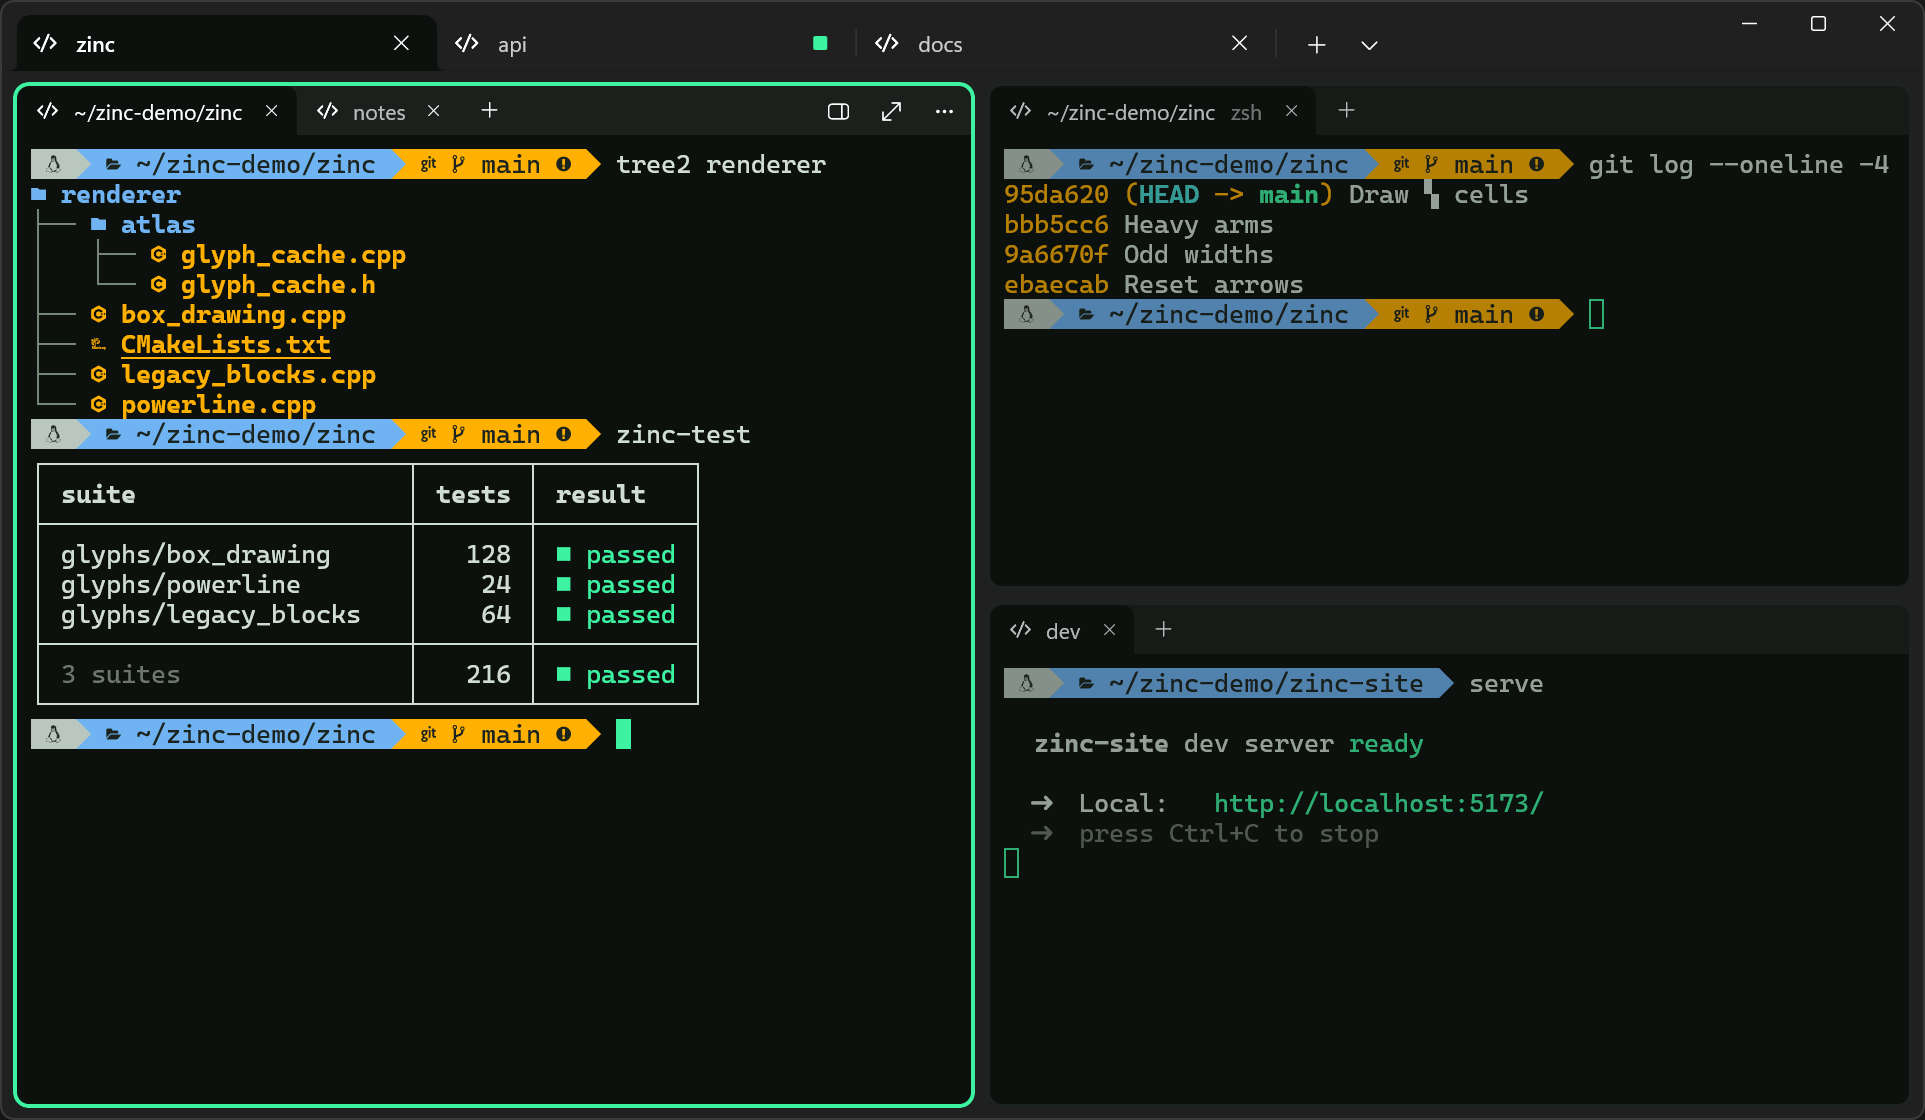
Task: Click commit hash bbb5cc6
Action: [1056, 224]
